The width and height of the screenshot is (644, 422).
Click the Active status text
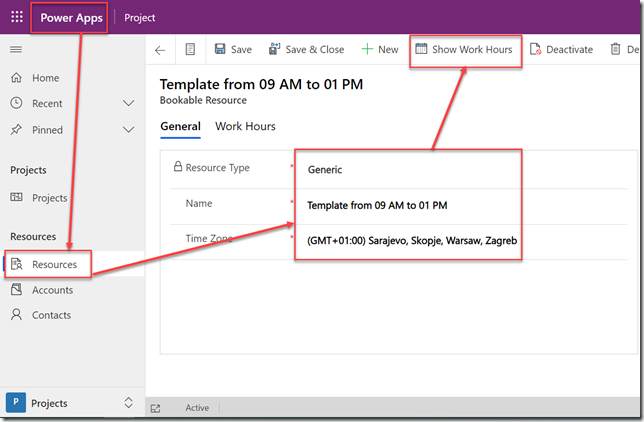click(x=197, y=408)
